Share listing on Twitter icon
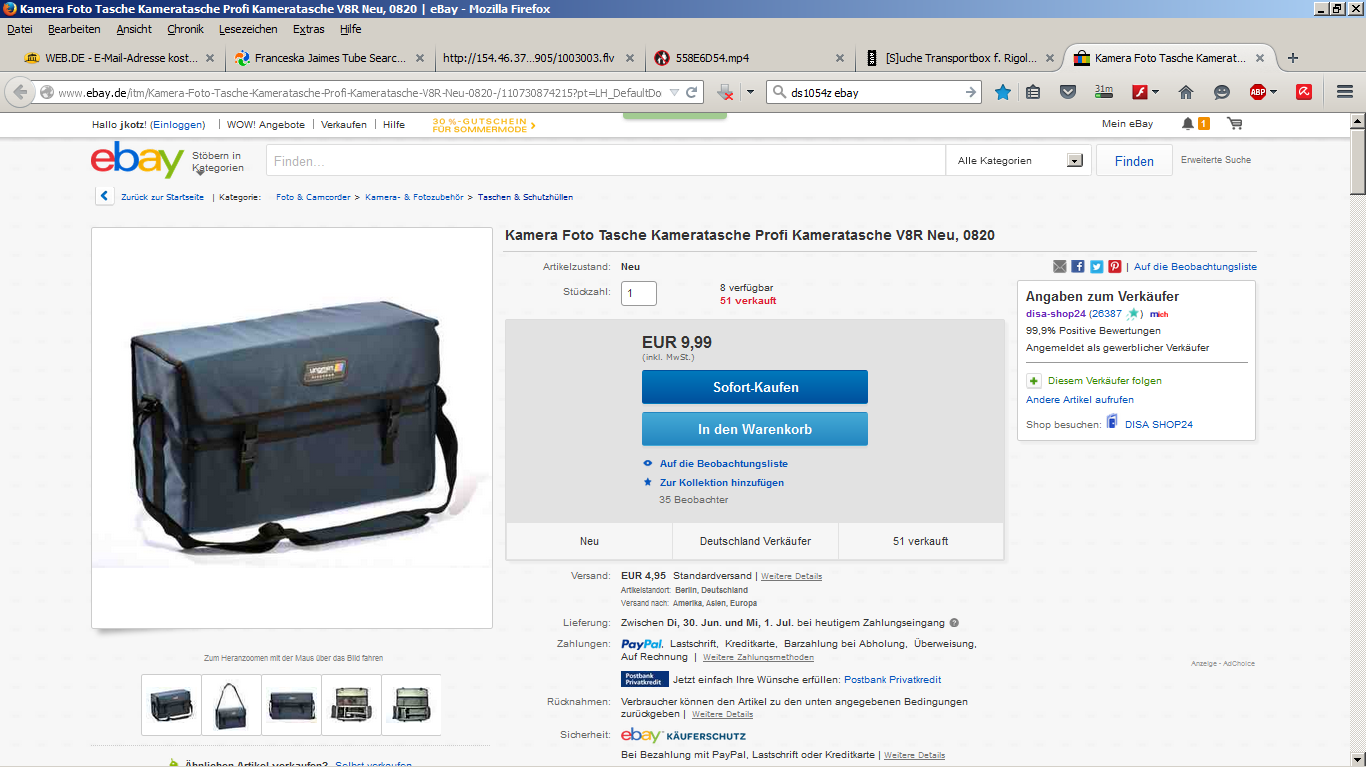Viewport: 1366px width, 768px height. tap(1096, 267)
